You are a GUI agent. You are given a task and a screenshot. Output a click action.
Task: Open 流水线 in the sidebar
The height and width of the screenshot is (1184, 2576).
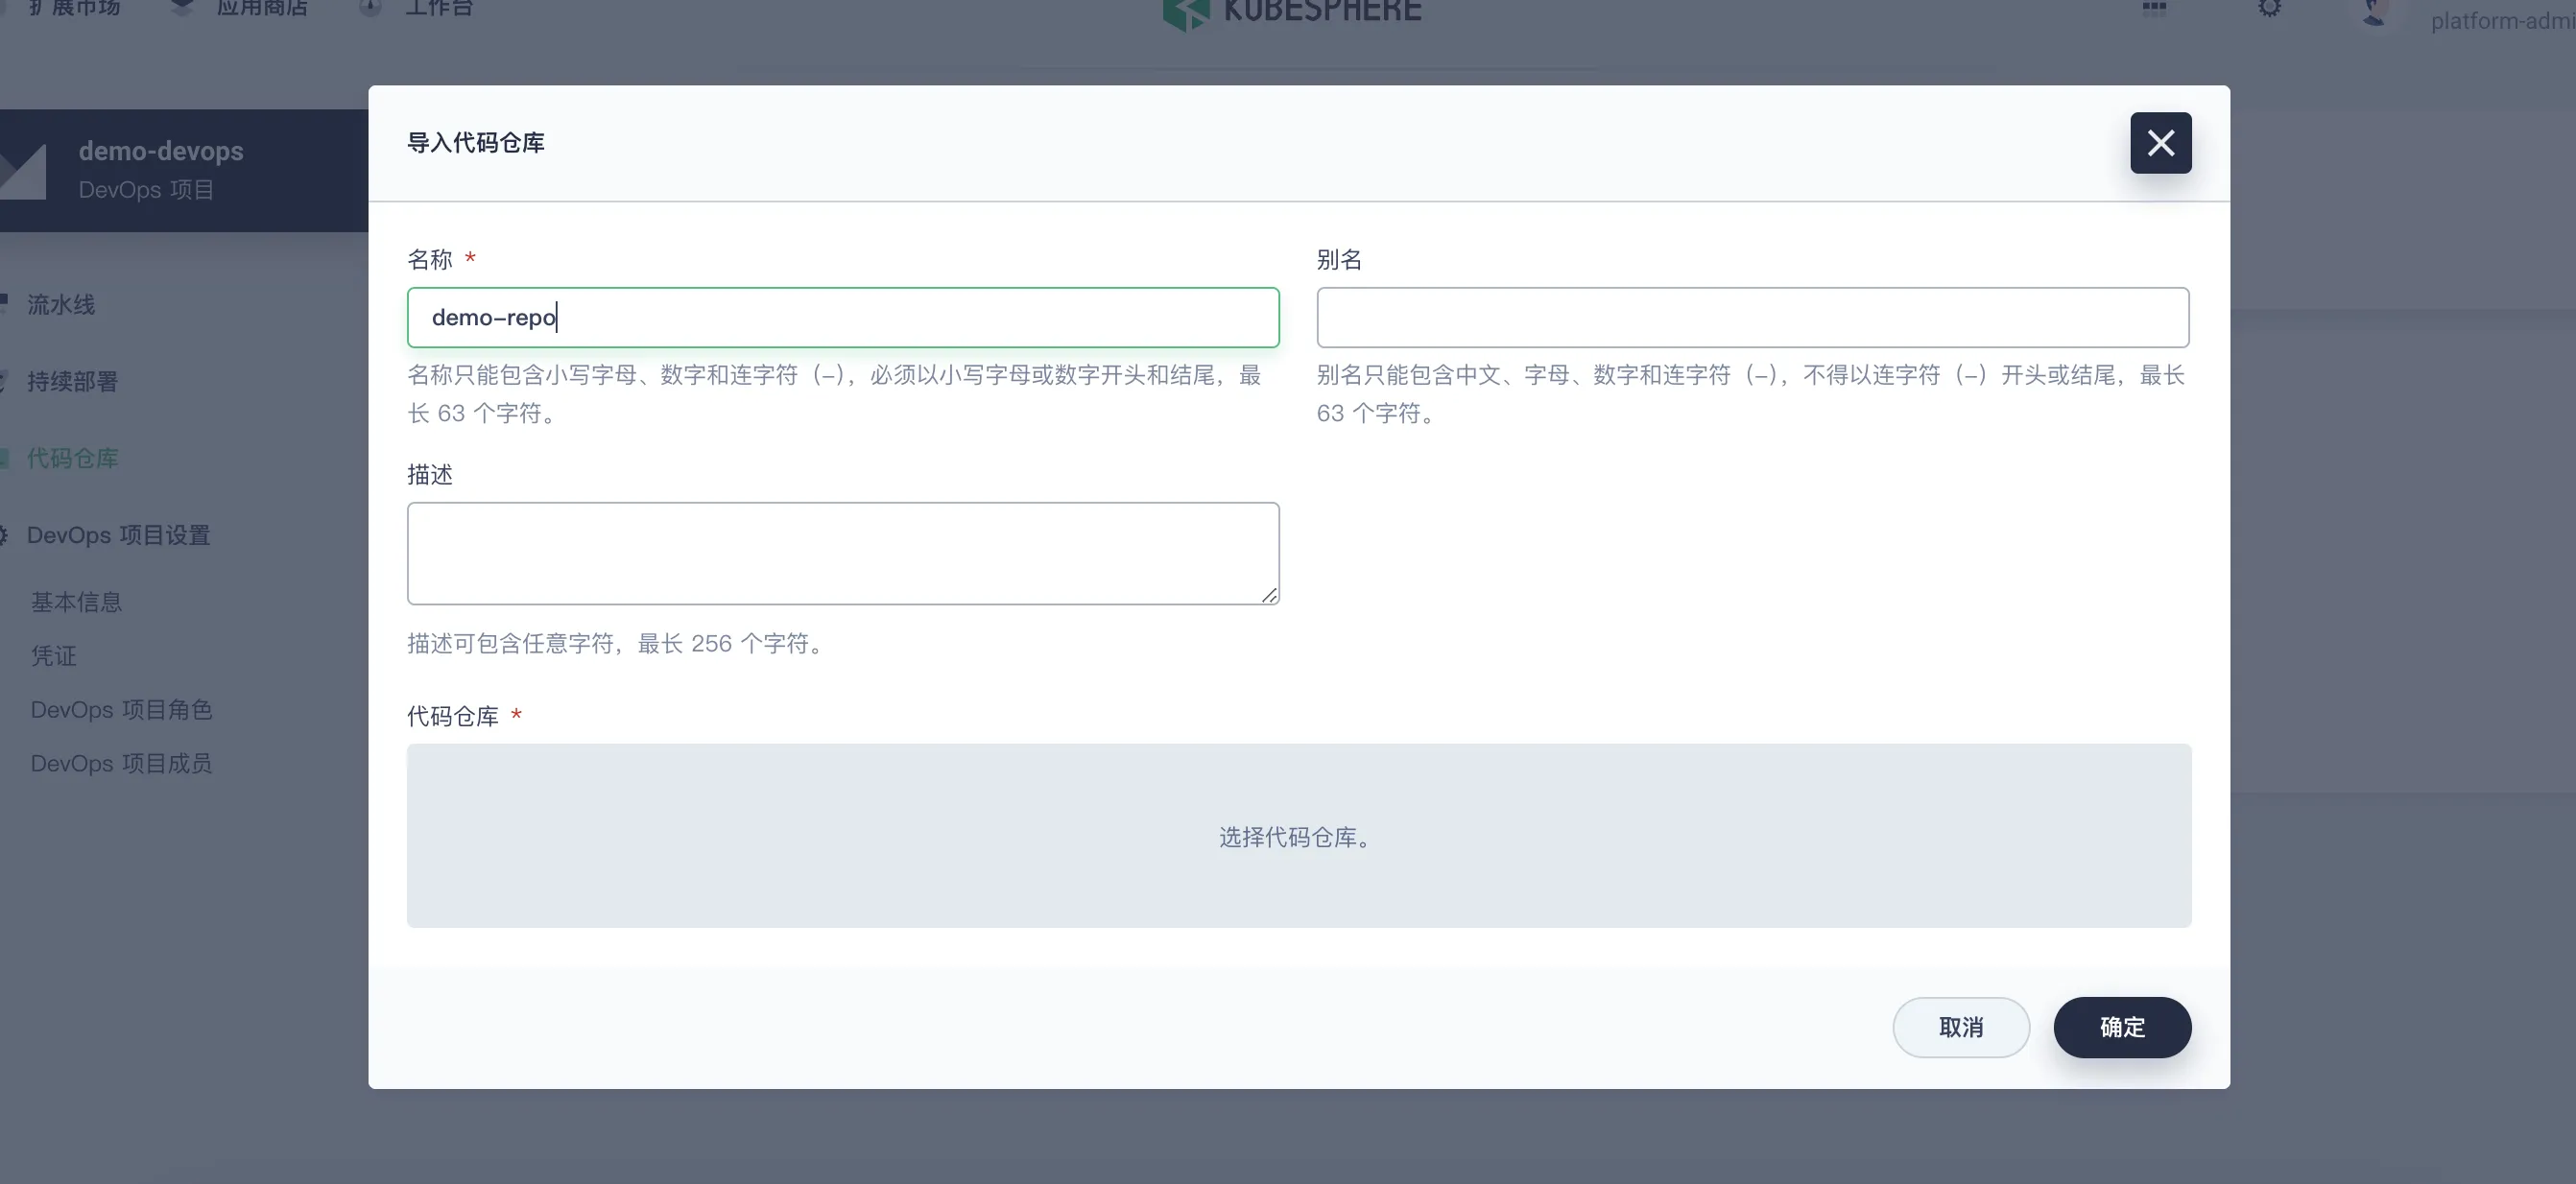pos(61,304)
